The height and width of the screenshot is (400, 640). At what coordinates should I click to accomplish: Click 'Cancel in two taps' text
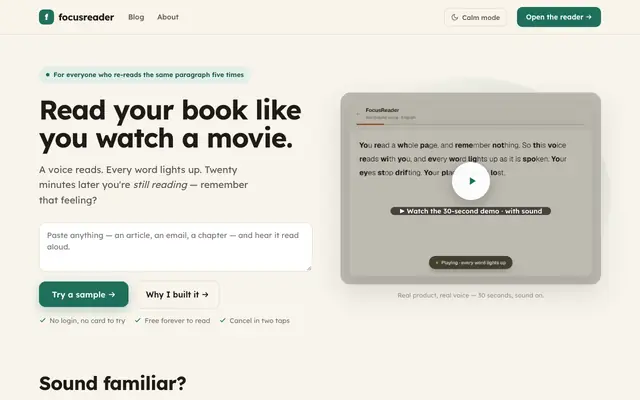[255, 321]
